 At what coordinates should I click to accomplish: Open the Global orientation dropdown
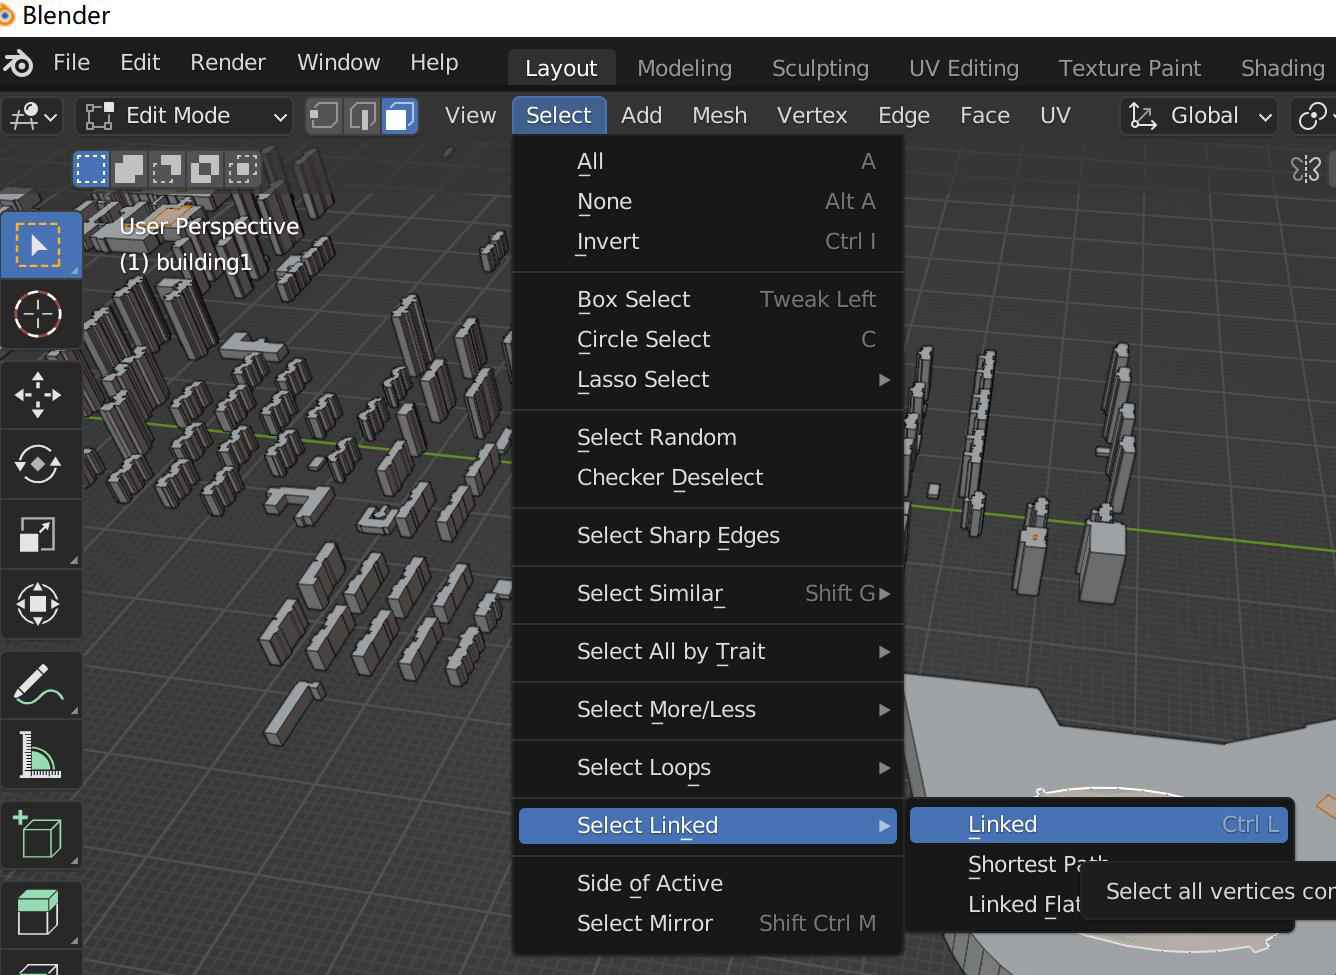[1199, 116]
